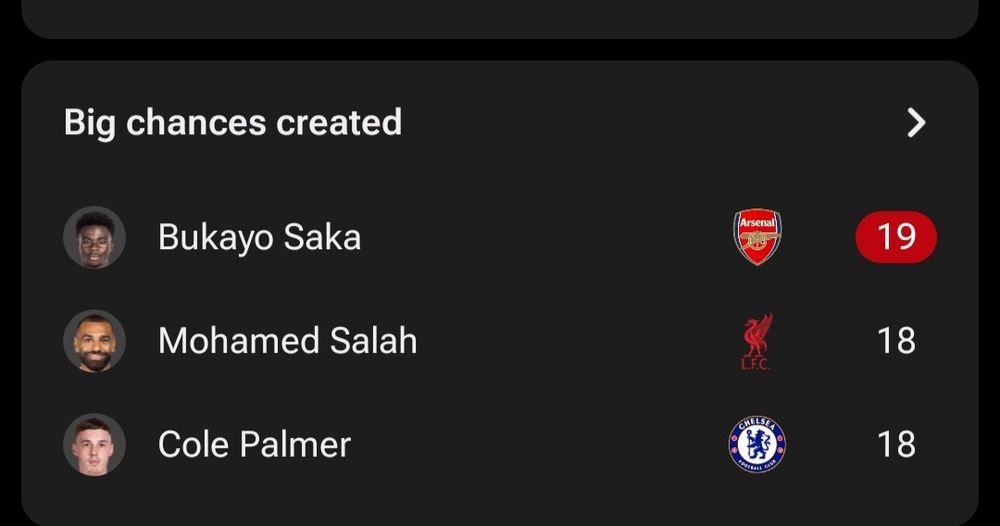Tap the Liverpool club crest
This screenshot has width=1000, height=526.
757,341
